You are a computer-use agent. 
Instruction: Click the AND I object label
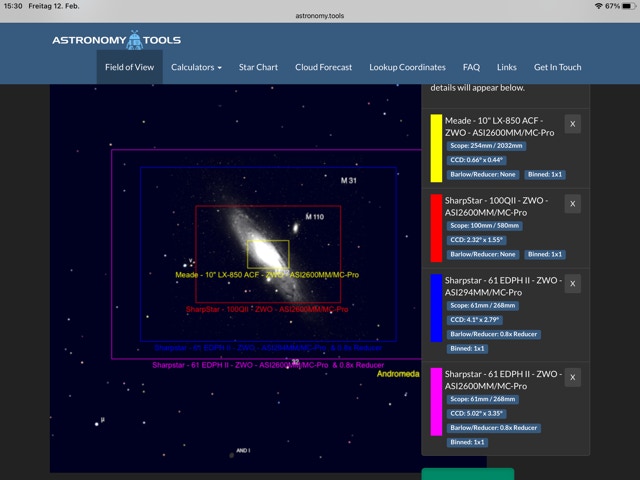click(x=243, y=451)
